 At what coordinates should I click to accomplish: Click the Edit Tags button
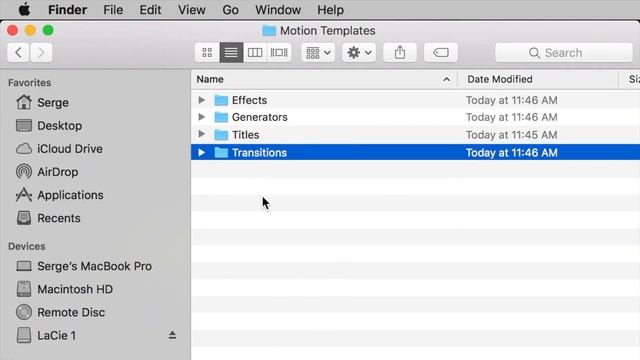(x=441, y=53)
